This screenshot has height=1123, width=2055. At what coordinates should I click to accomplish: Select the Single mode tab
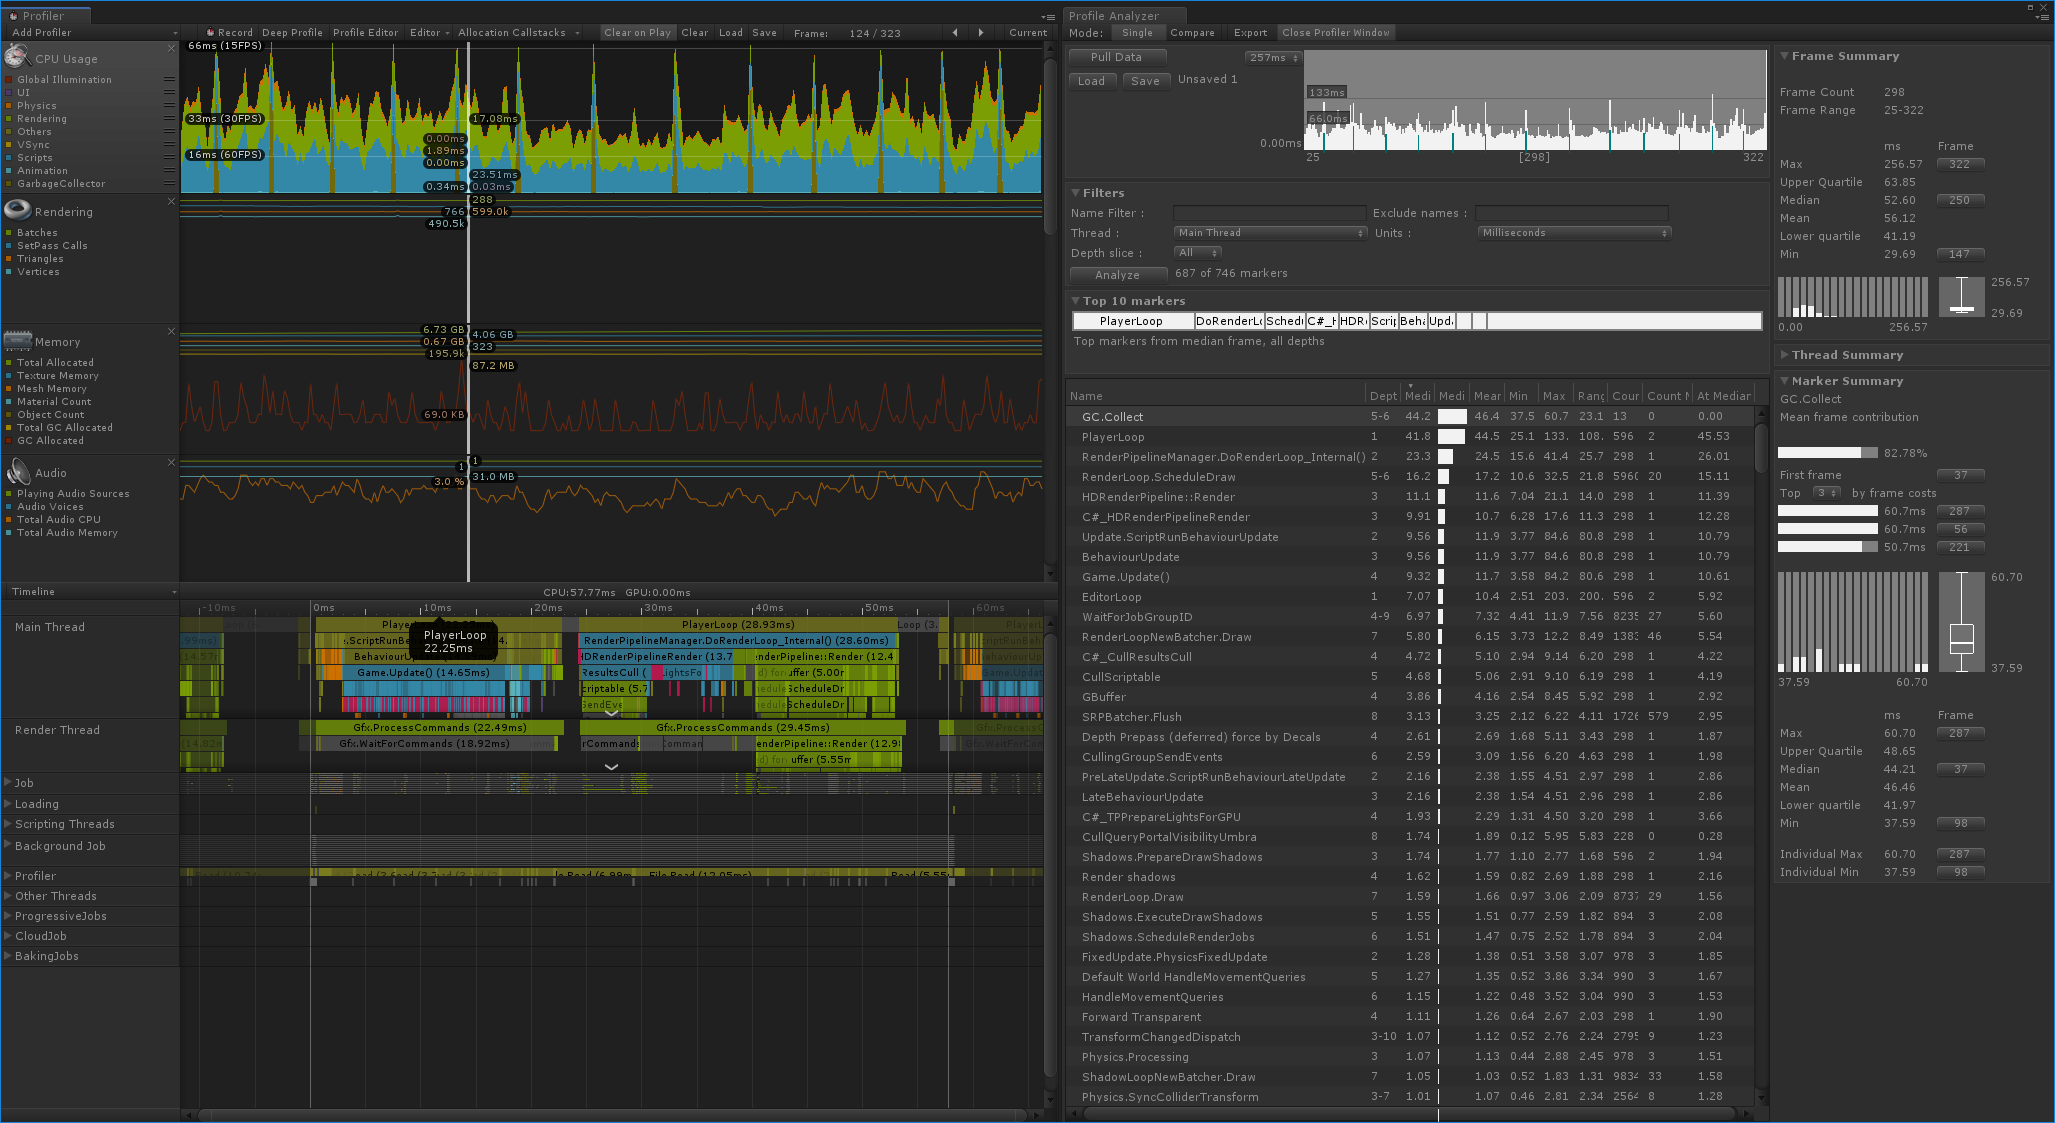[1134, 30]
